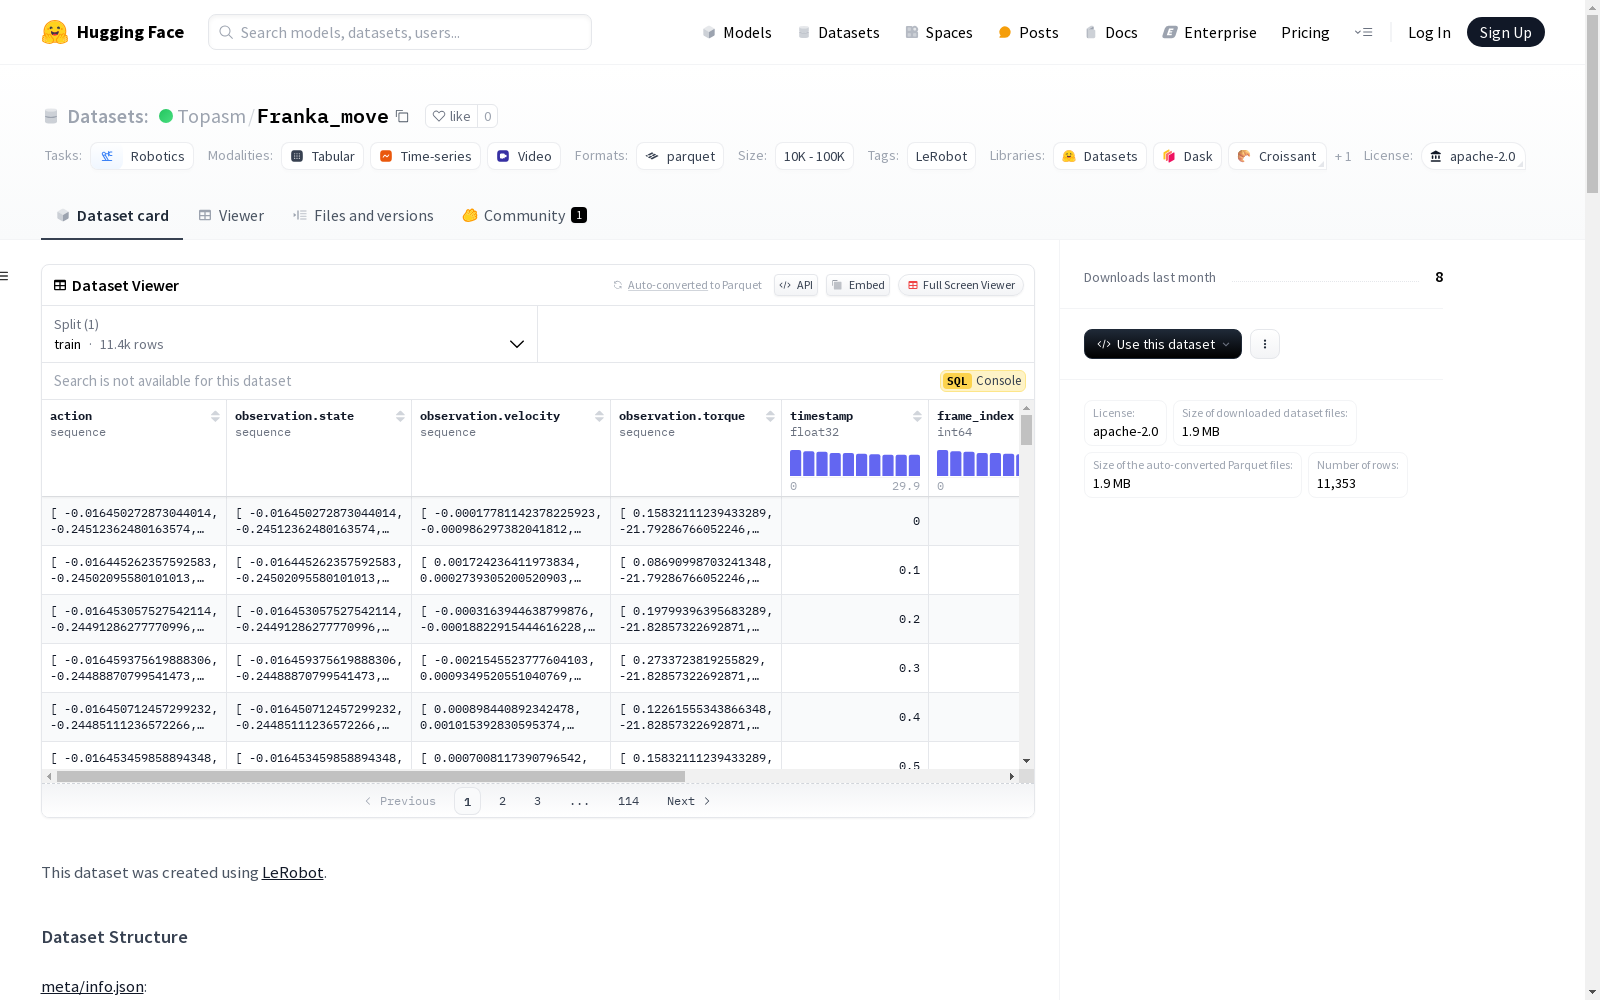Select the 10K - 100K size tag
The image size is (1600, 1000).
pos(814,156)
